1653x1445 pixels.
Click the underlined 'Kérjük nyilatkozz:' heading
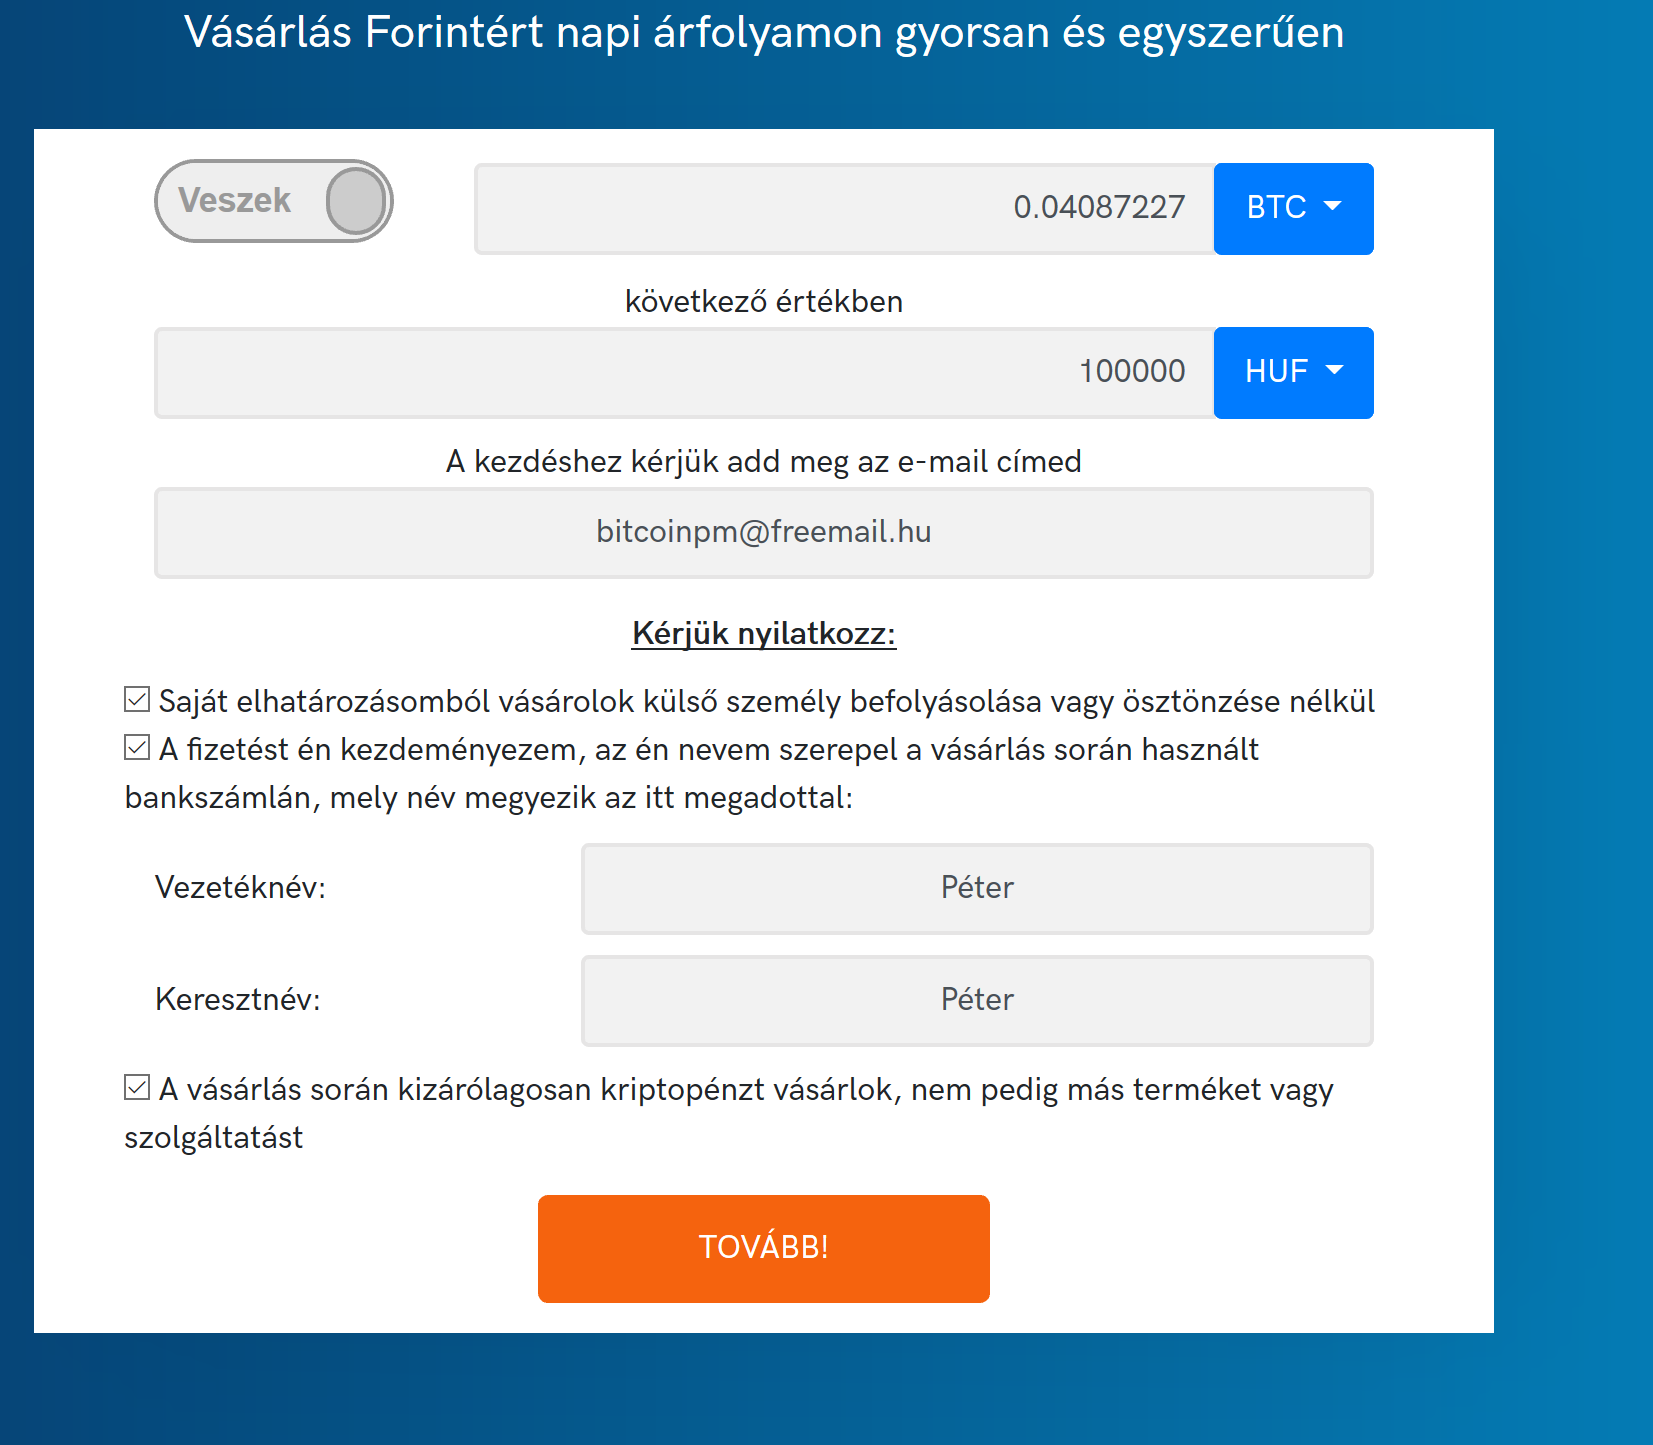[x=763, y=634]
